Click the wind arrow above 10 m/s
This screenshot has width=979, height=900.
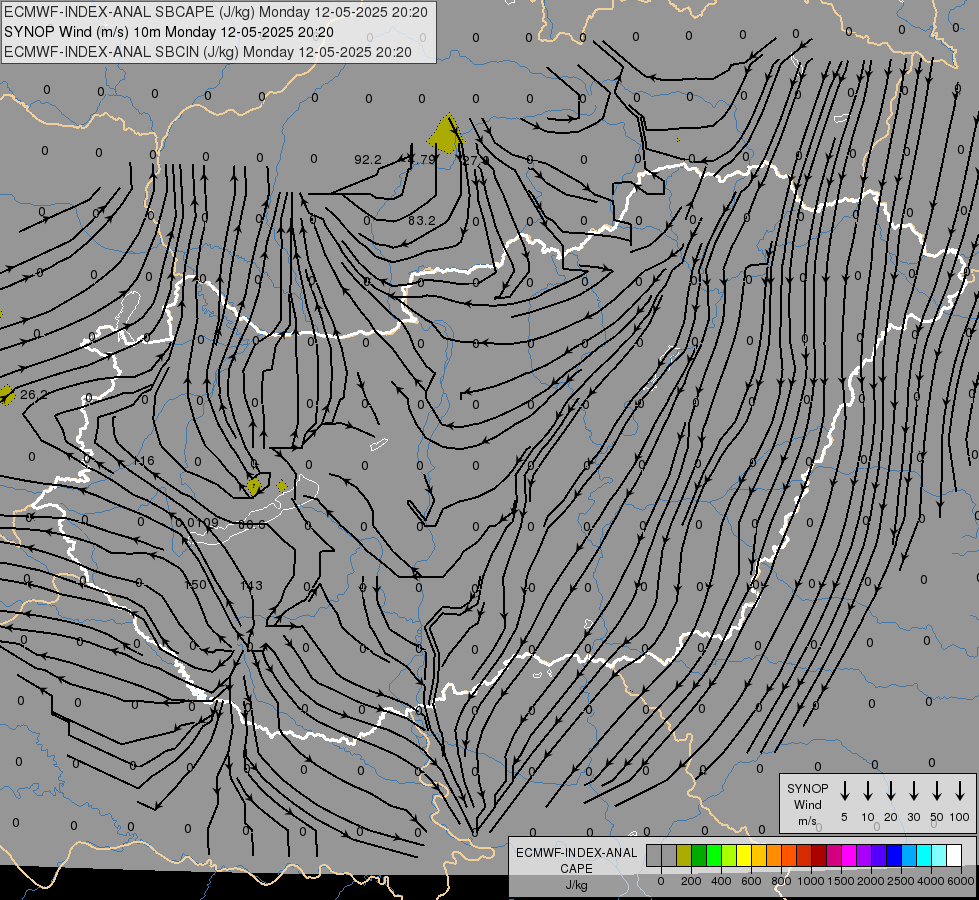(867, 791)
